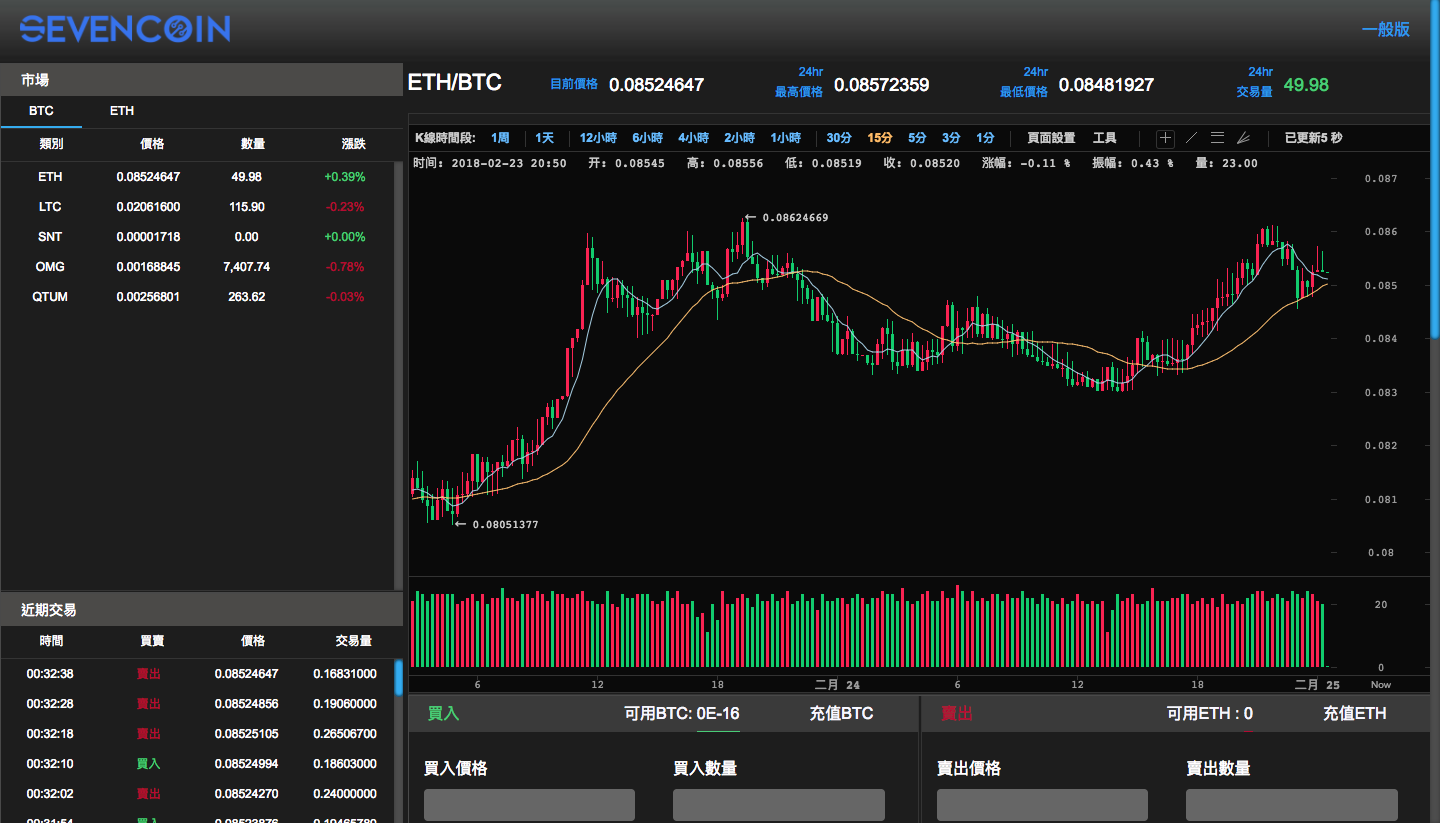Set K-line period to 1週

(x=500, y=138)
